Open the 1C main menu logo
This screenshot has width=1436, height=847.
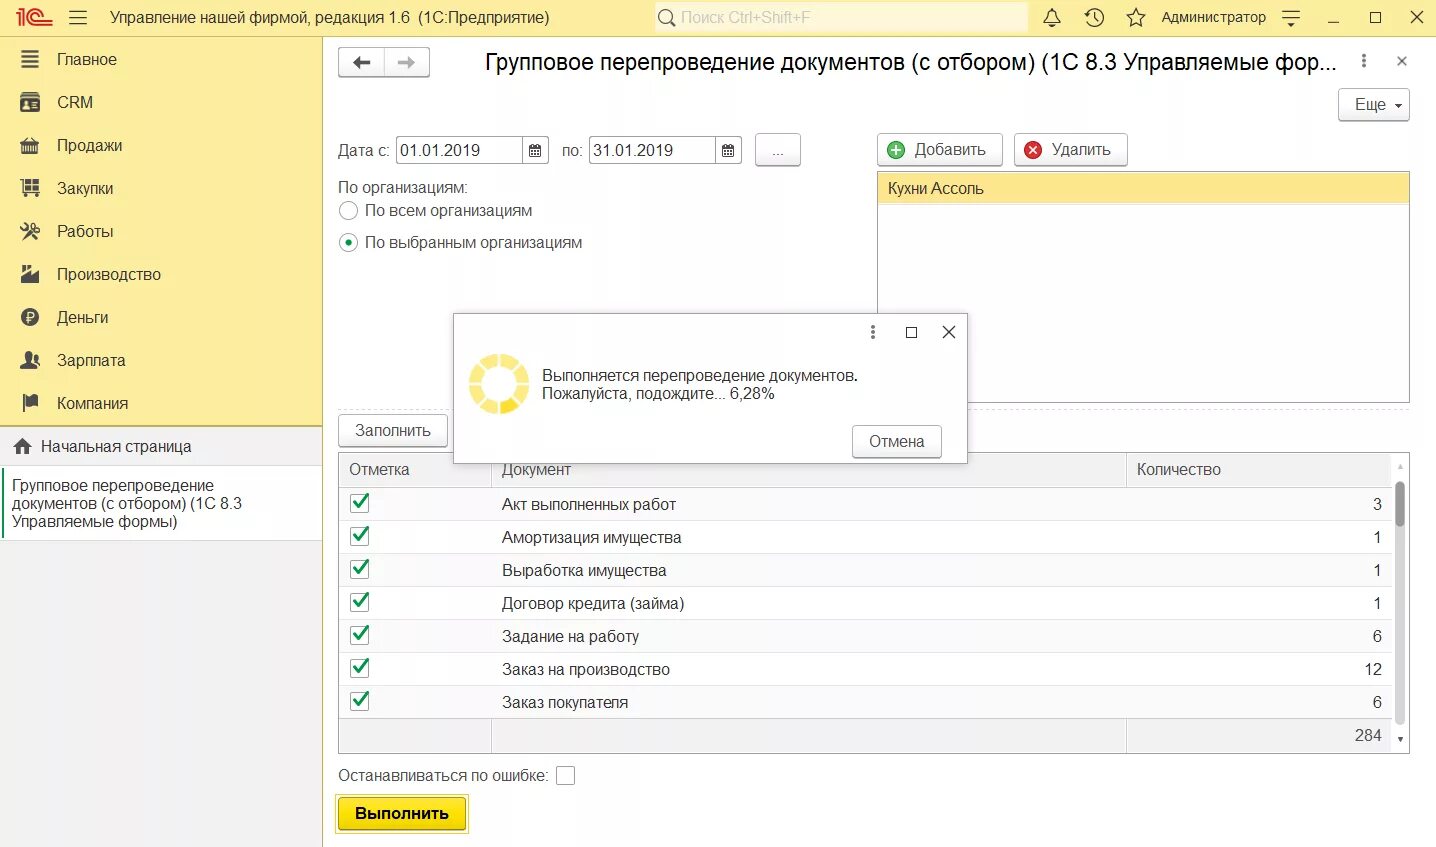point(33,17)
